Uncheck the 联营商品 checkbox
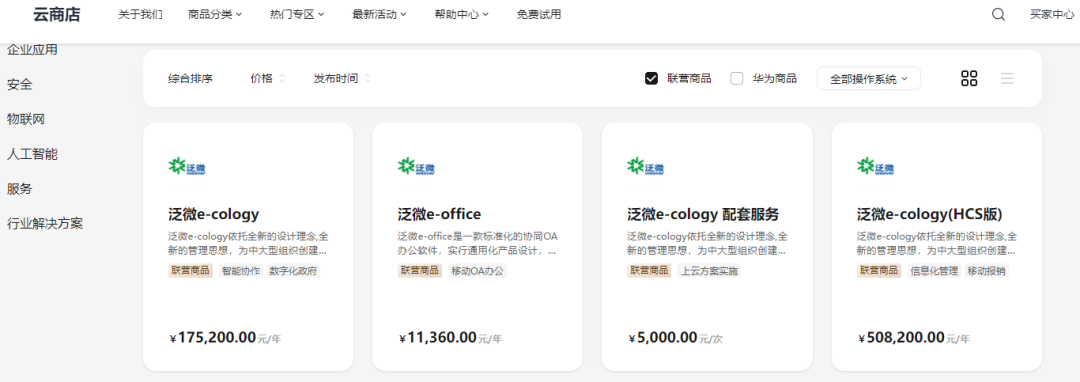1080x382 pixels. click(652, 78)
